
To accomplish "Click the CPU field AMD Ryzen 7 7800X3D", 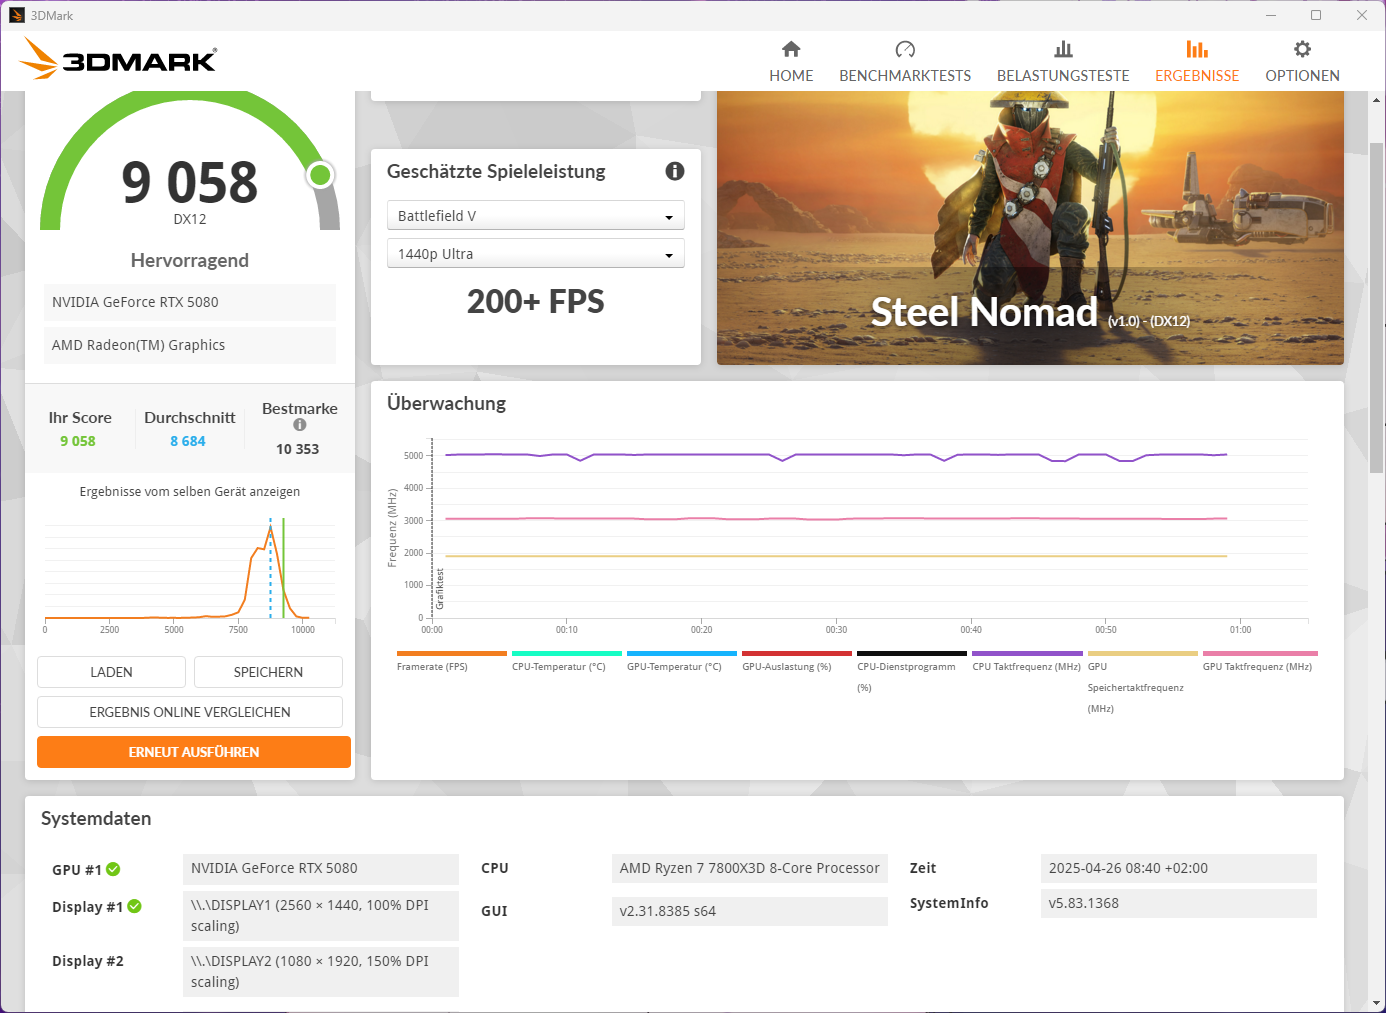I will [750, 868].
